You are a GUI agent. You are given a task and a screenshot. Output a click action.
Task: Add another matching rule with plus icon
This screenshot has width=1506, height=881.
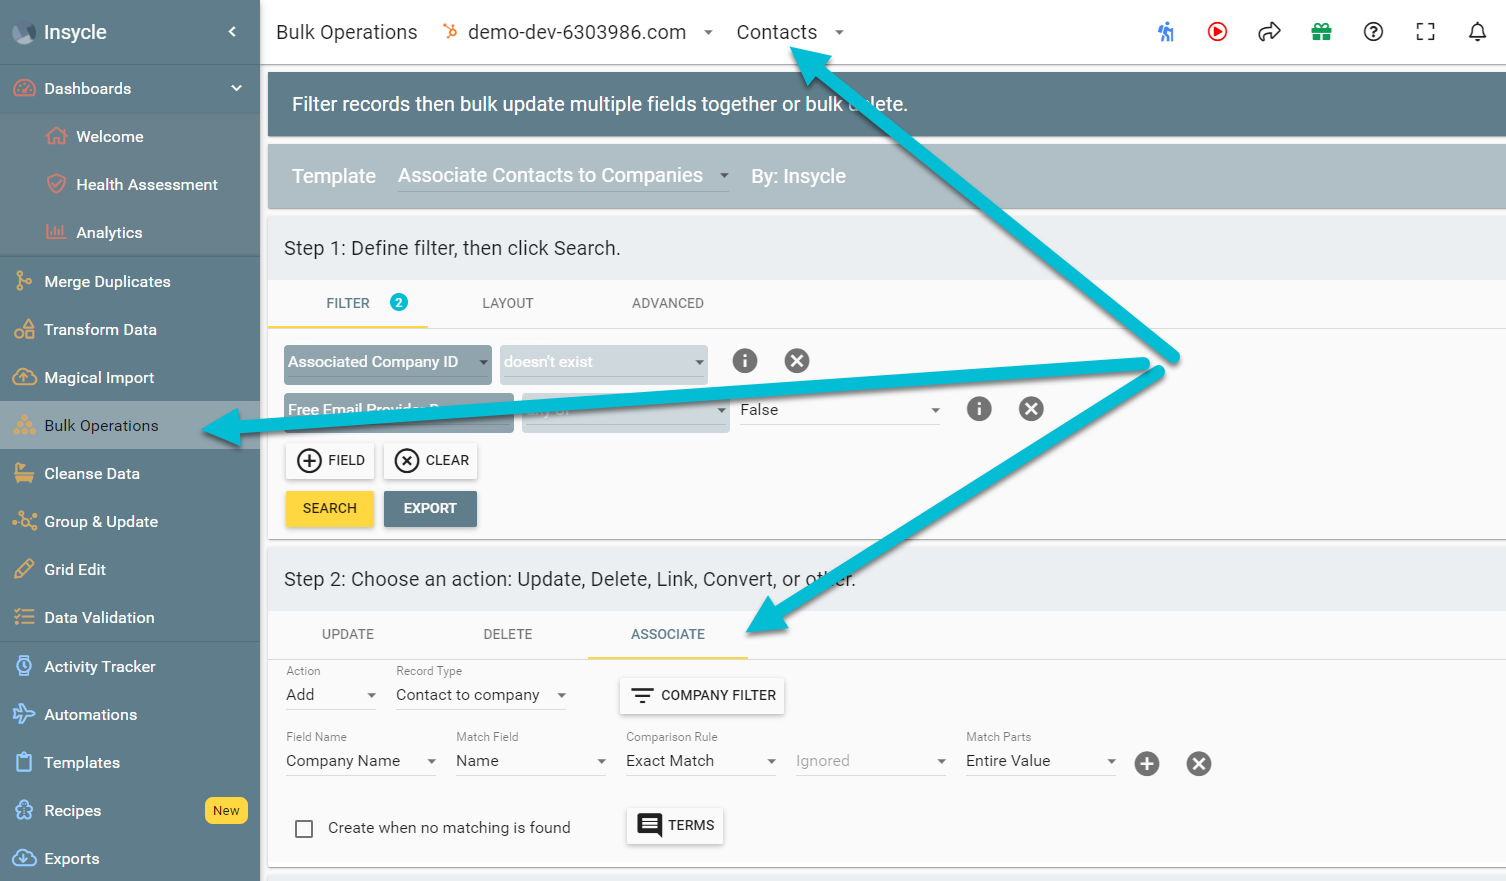(1147, 764)
